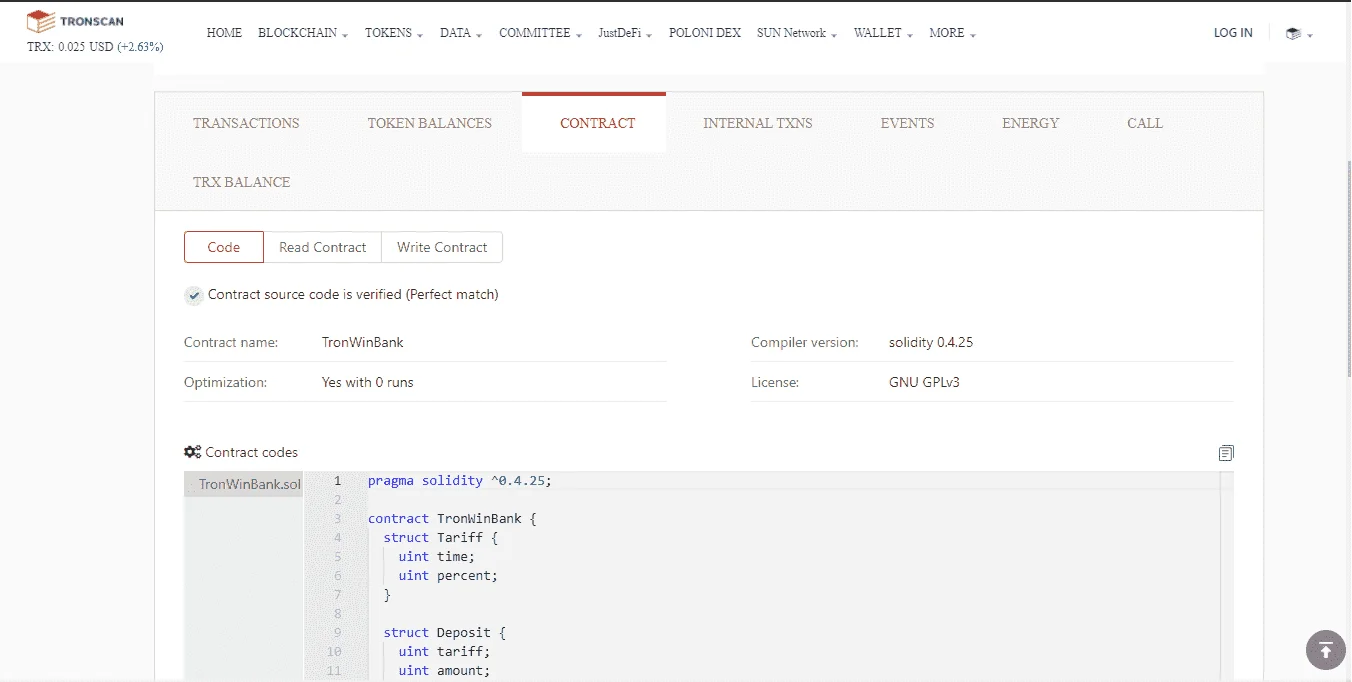This screenshot has height=682, width=1352.
Task: Click the pragma solidity code line
Action: pyautogui.click(x=459, y=481)
